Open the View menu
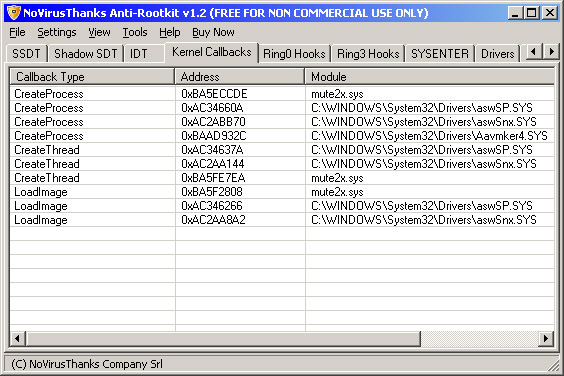 click(99, 32)
